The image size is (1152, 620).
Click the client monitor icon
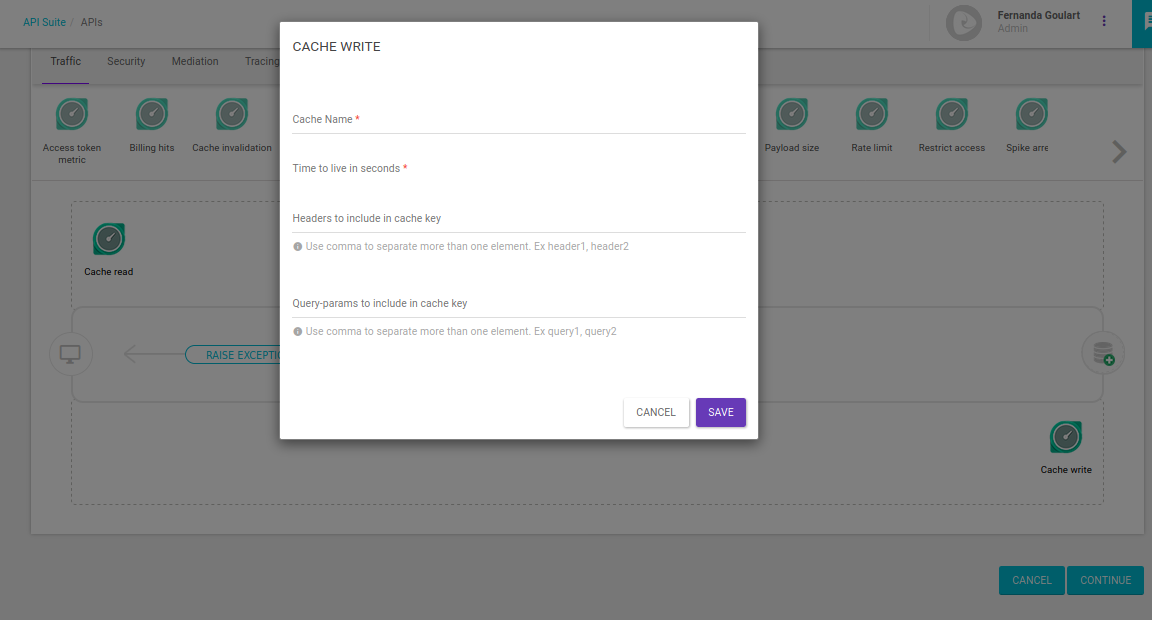pyautogui.click(x=71, y=354)
